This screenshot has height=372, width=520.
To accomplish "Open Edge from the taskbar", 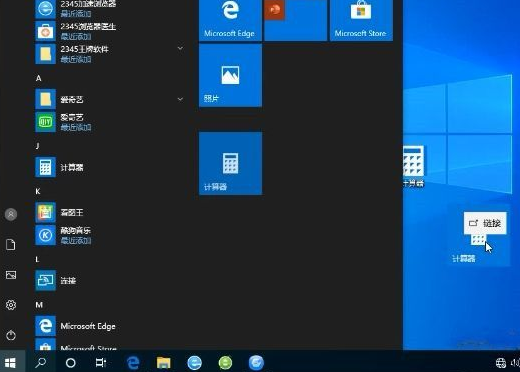I will click(133, 363).
